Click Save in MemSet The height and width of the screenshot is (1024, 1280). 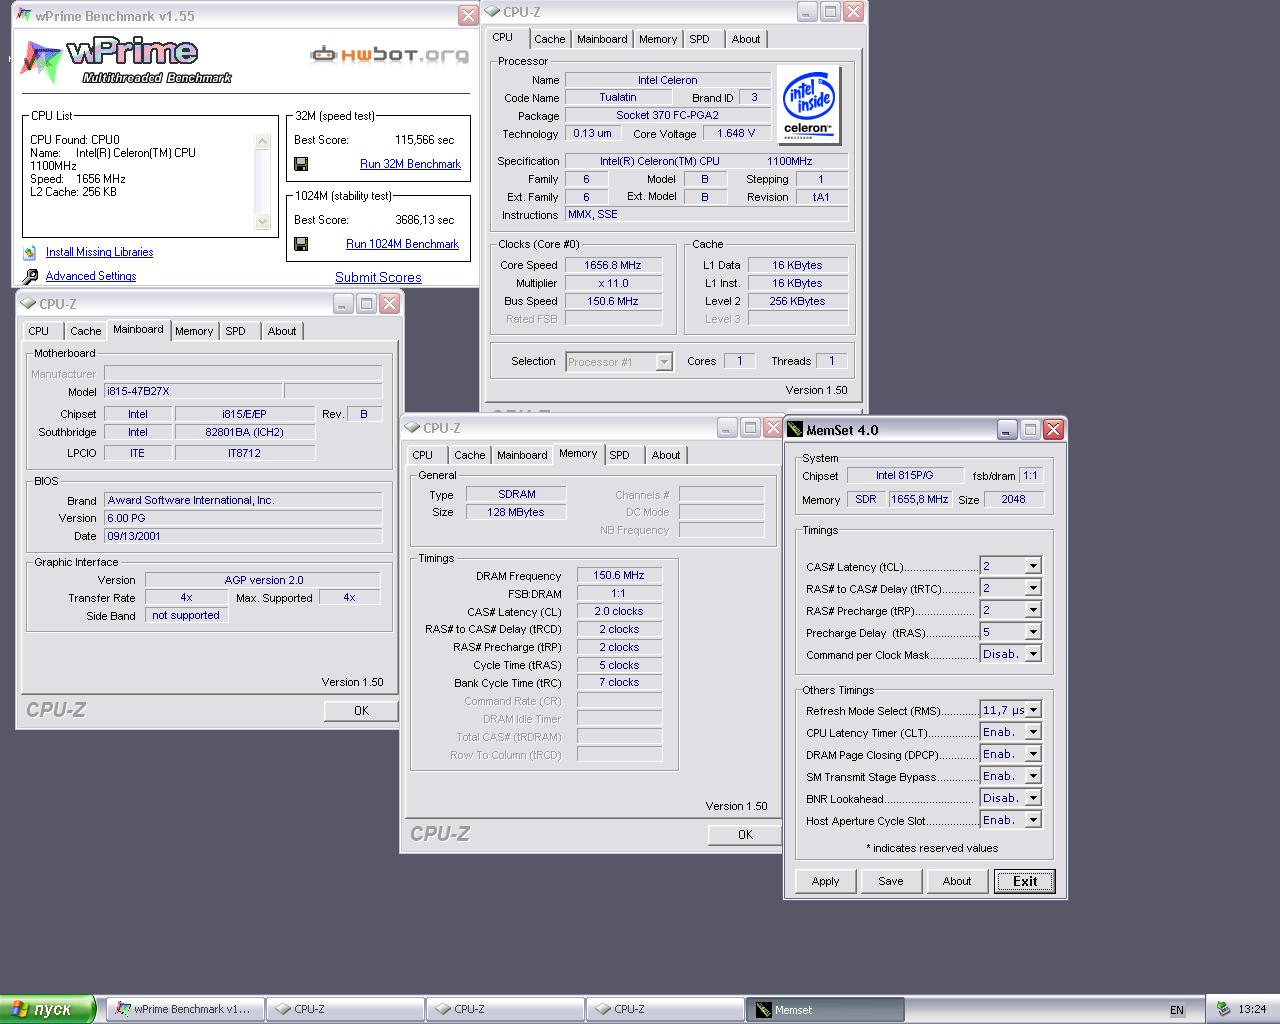tap(891, 881)
